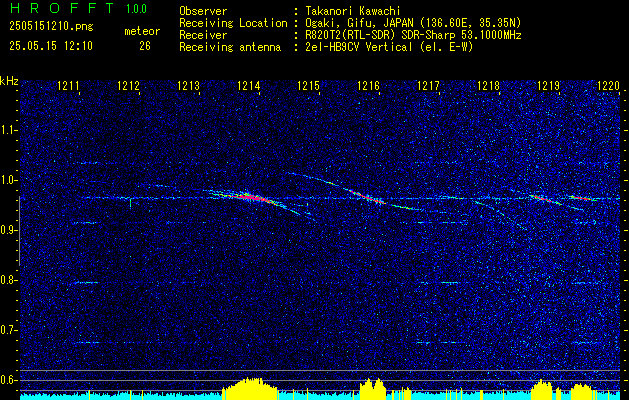Click the 1213 time marker
This screenshot has height=400, width=629.
click(x=188, y=85)
